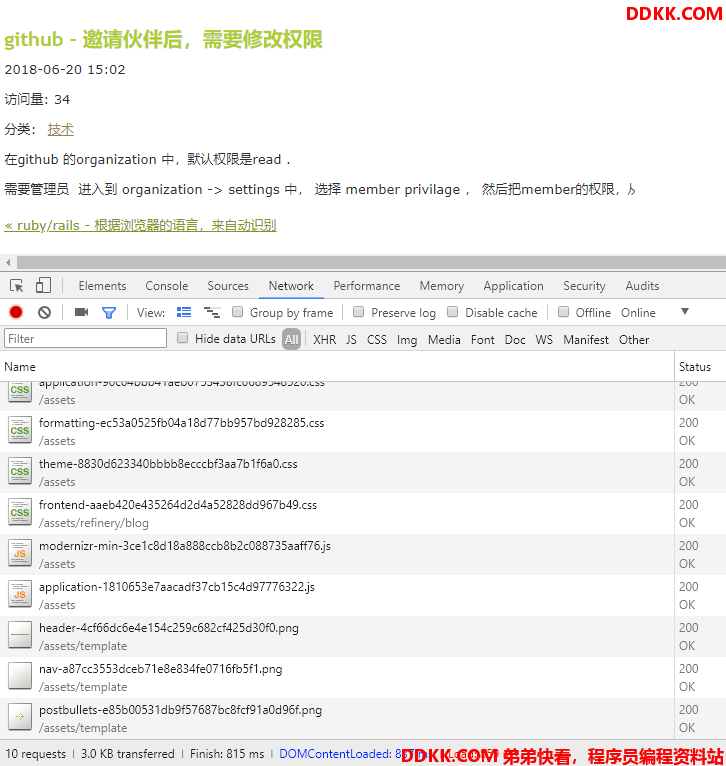Filter requests by Media type
Screen dimensions: 726x766
point(444,340)
